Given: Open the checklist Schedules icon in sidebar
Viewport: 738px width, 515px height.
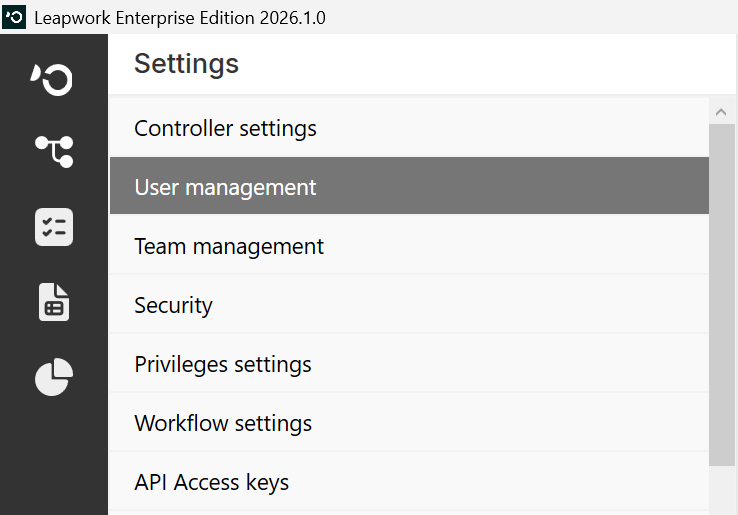Looking at the screenshot, I should click(54, 227).
